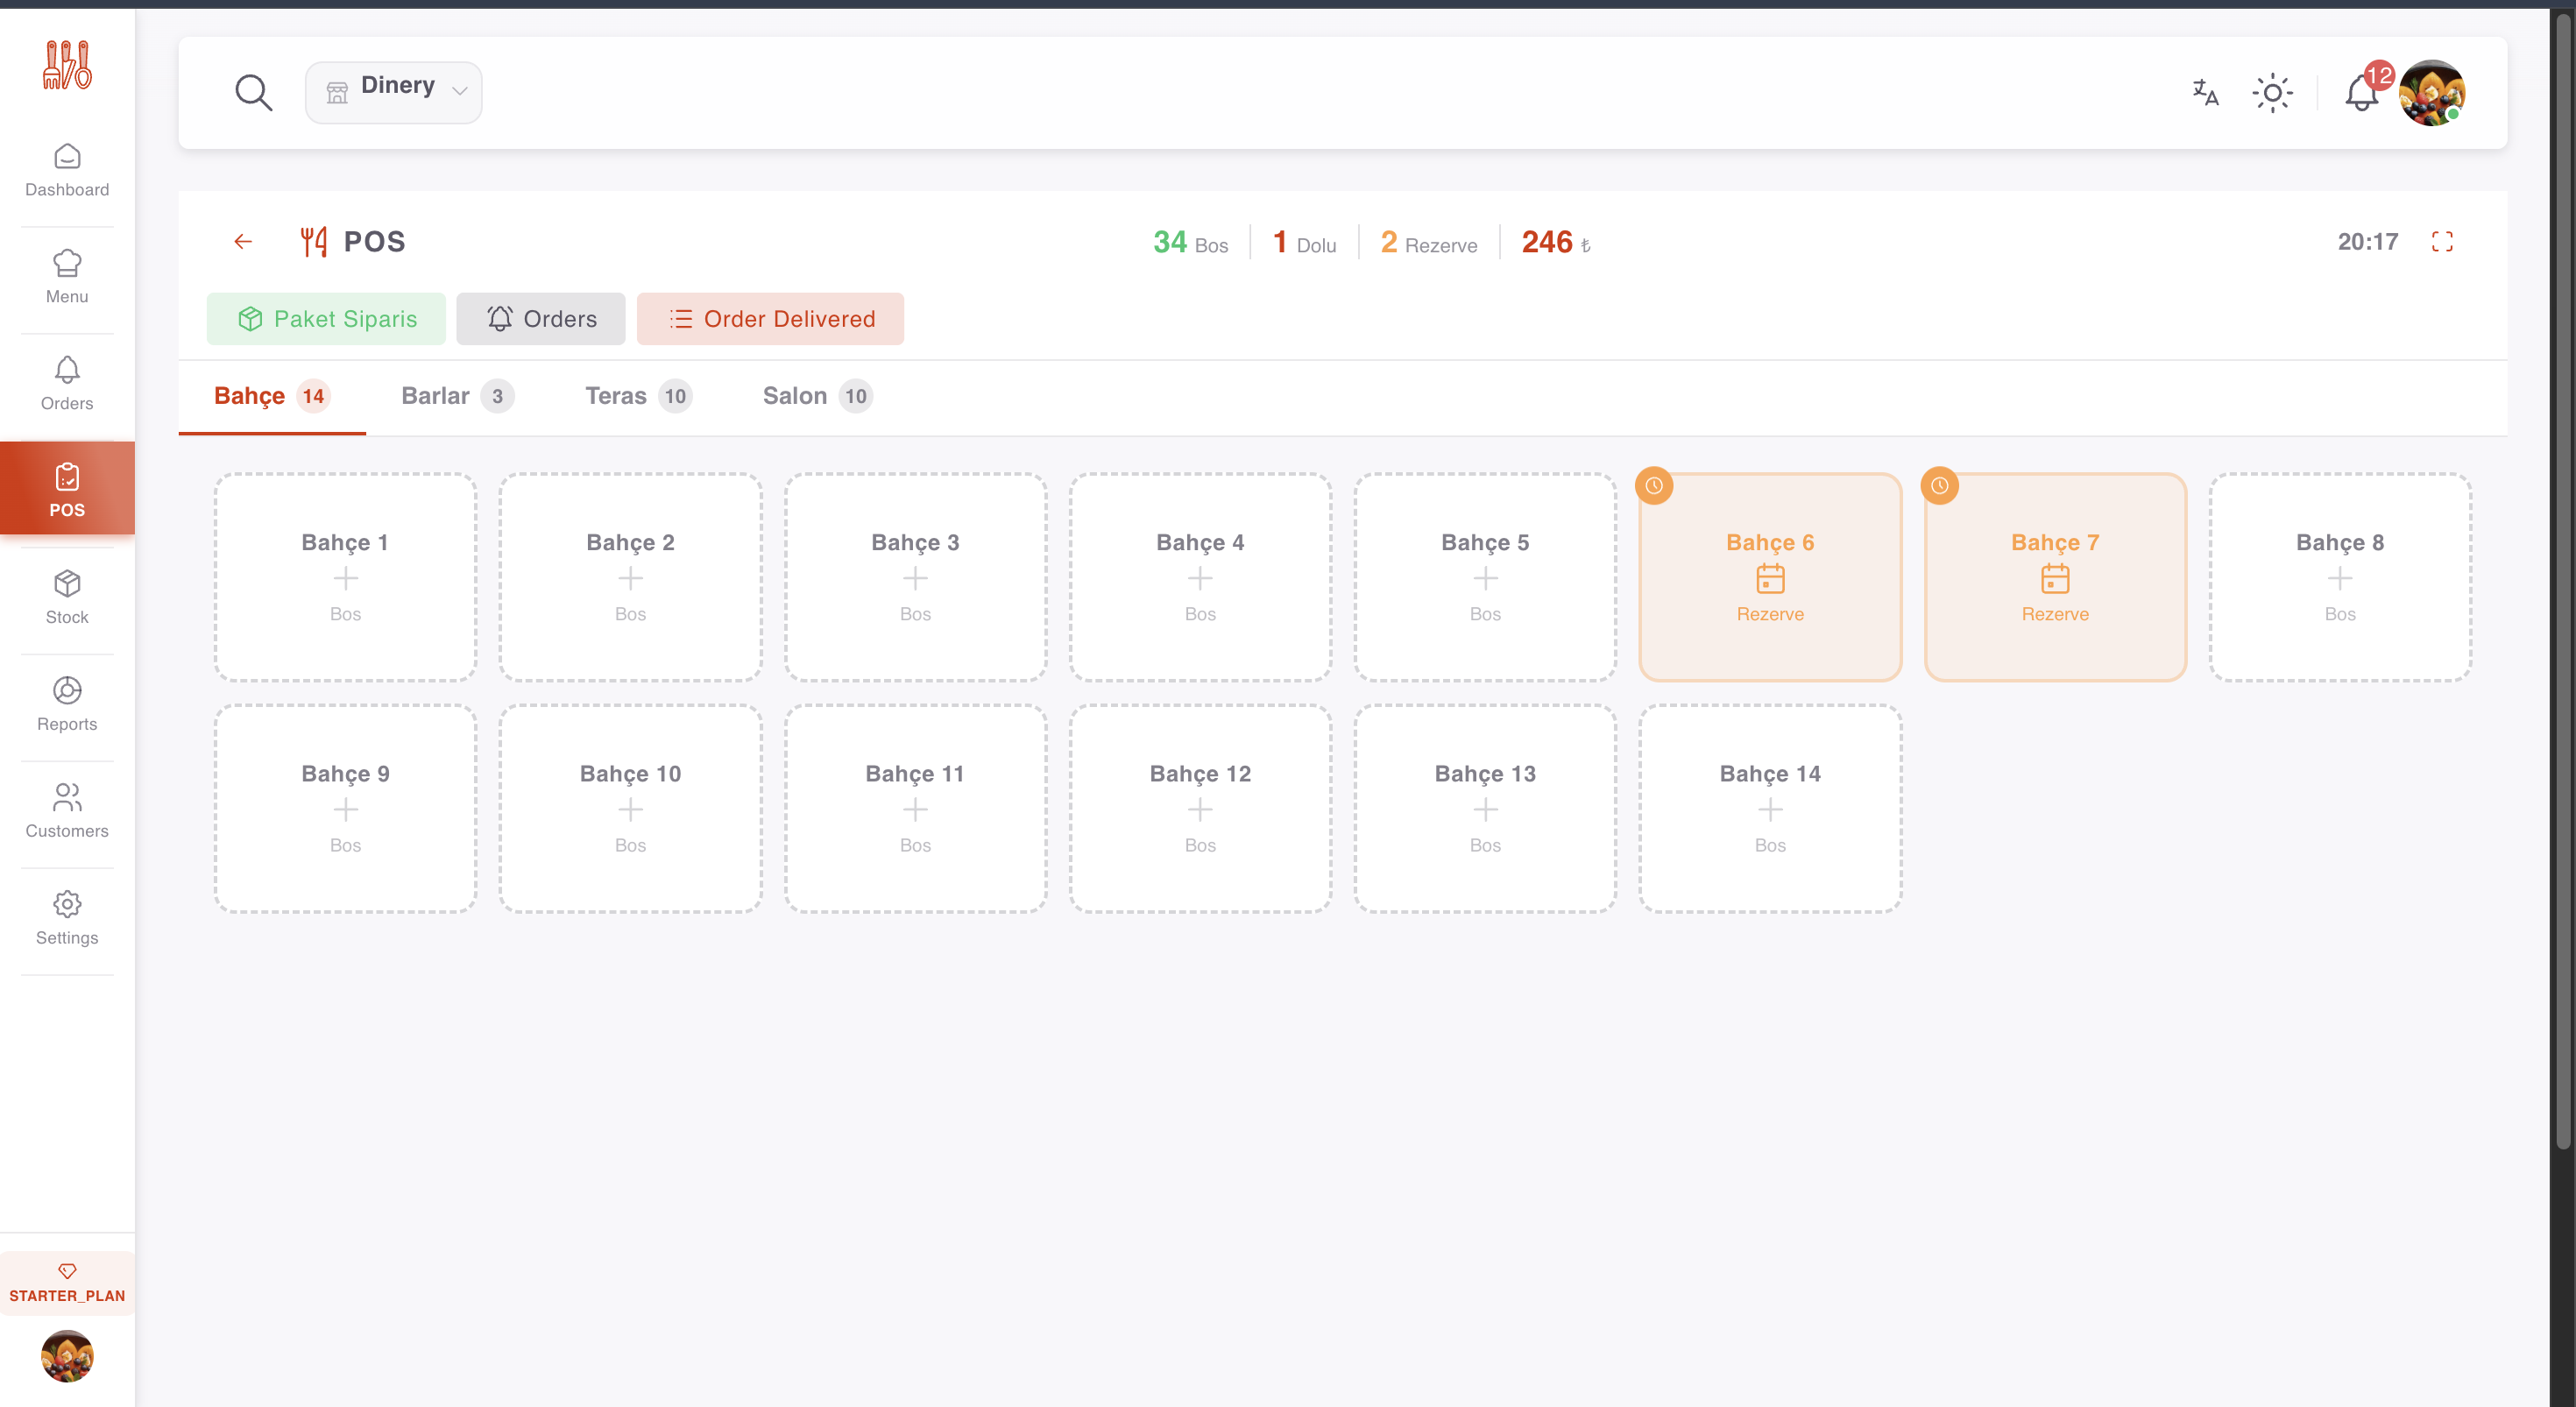Open empty table Bahçe 12
2576x1407 pixels.
[1200, 808]
